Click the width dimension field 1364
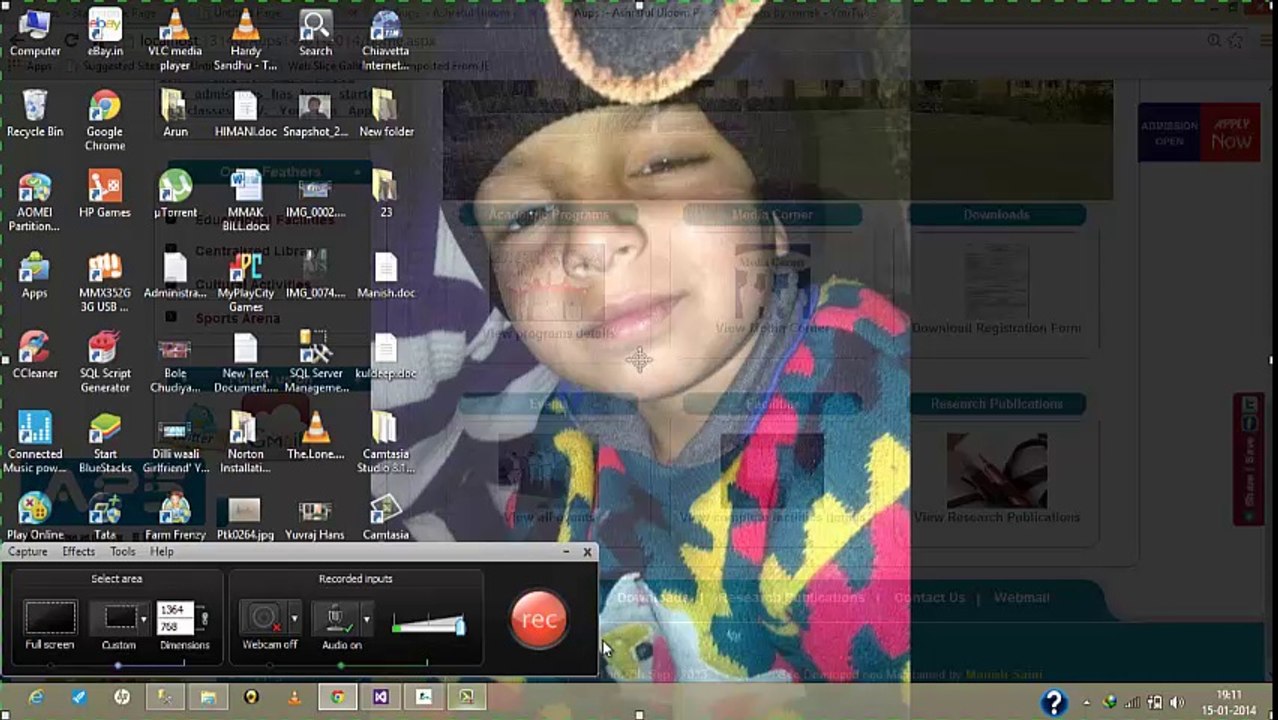The height and width of the screenshot is (720, 1278). [172, 609]
